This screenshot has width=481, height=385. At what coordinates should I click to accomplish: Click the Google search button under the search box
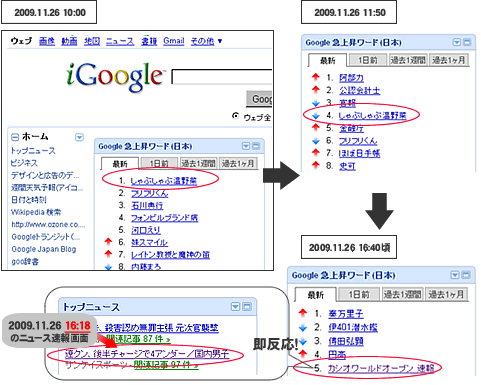coord(259,99)
